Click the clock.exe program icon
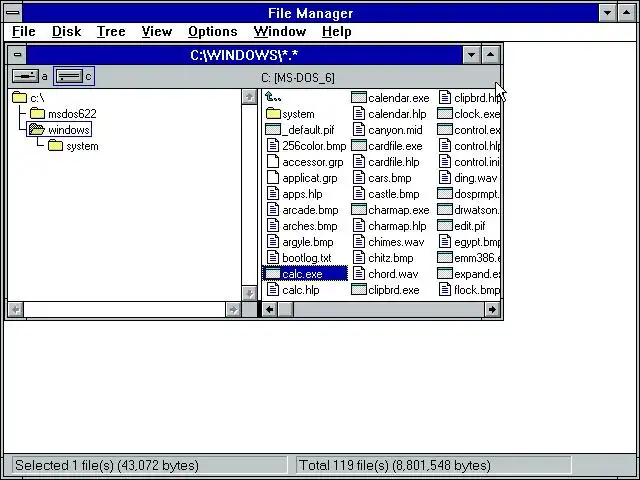Screen dimensions: 640x480 tap(445, 113)
